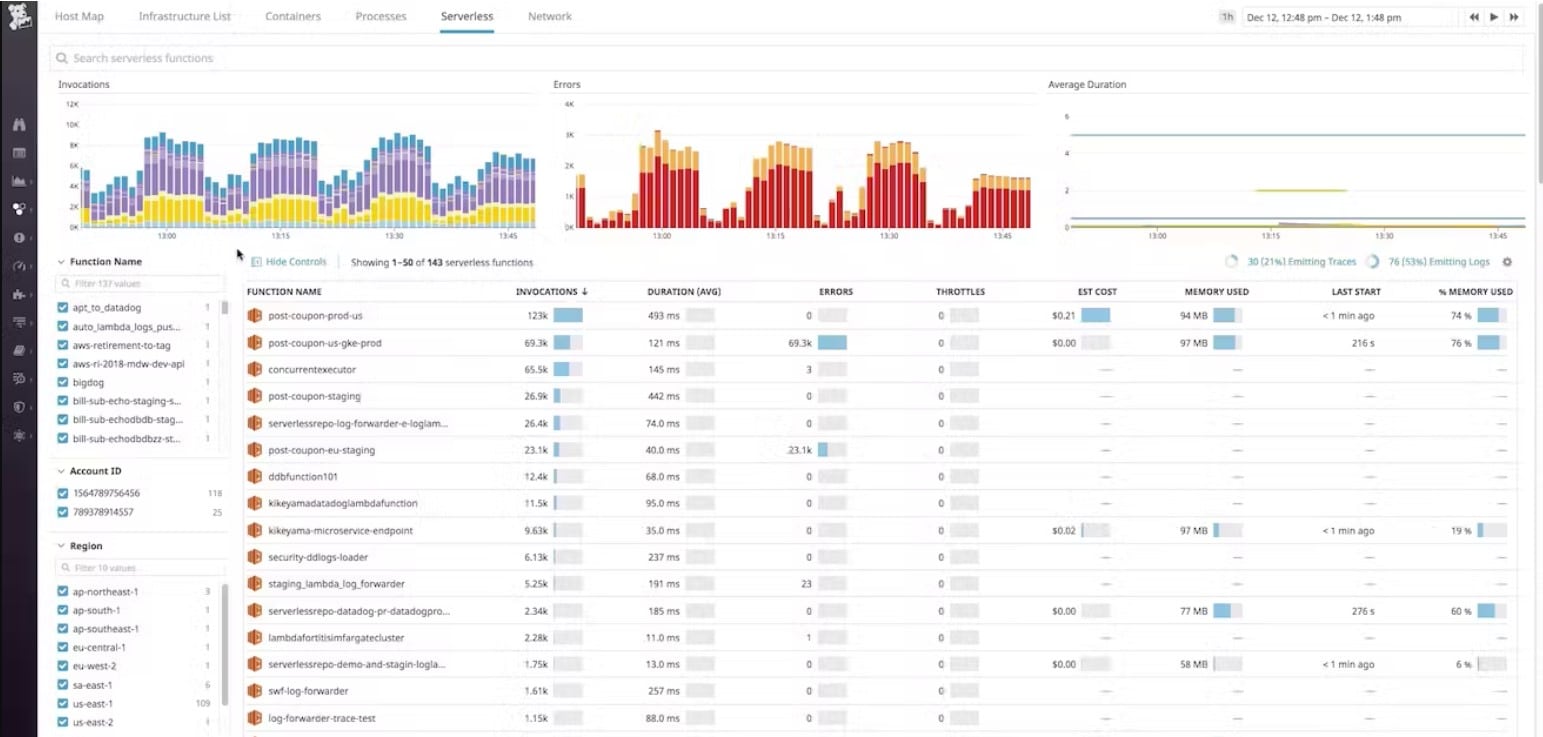Screen dimensions: 1543x737
Task: Click the table settings gear icon
Action: tap(1507, 262)
